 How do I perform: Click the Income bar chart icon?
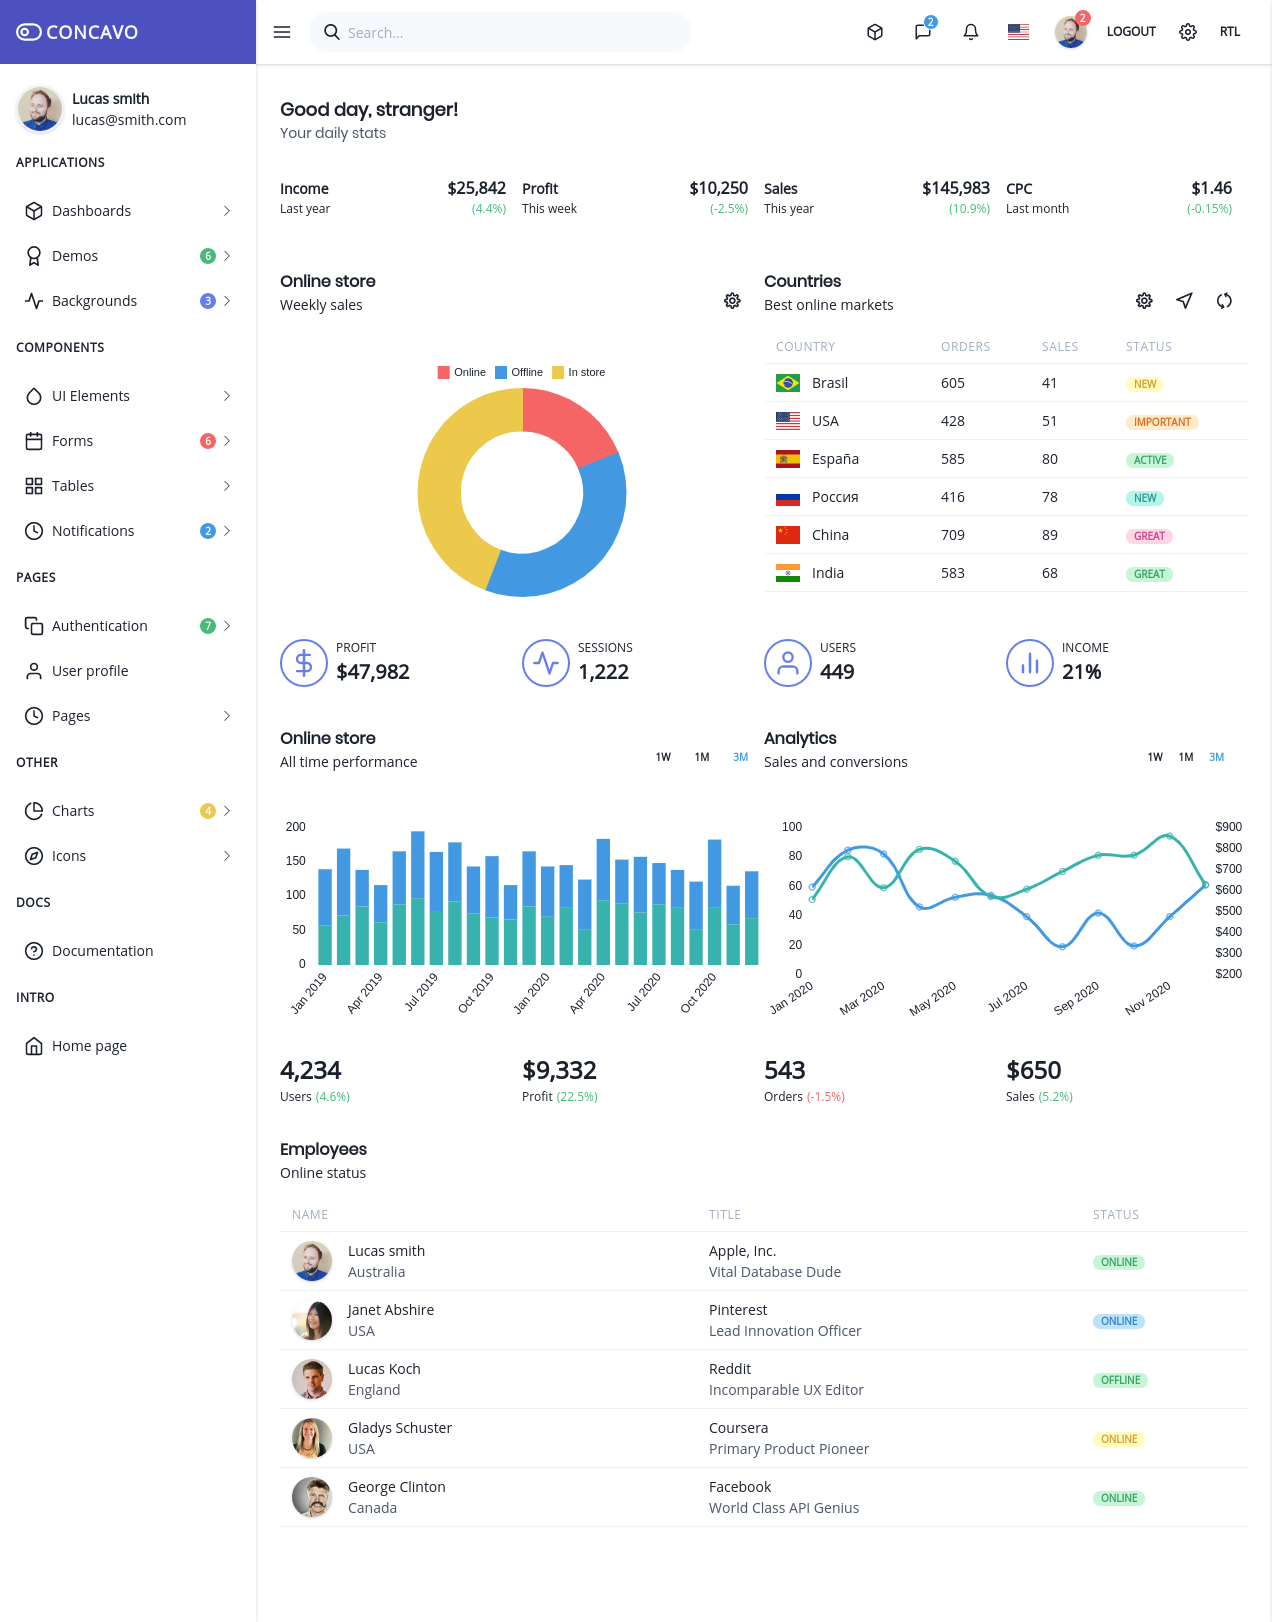point(1030,663)
